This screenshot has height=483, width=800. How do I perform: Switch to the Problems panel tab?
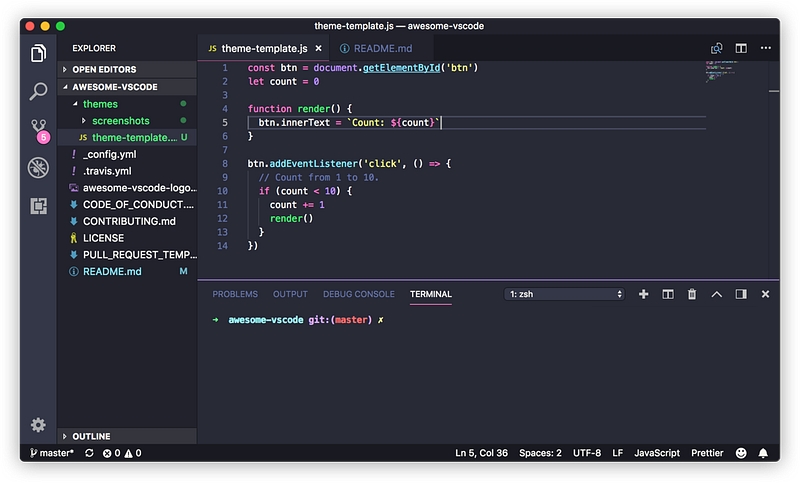point(235,294)
